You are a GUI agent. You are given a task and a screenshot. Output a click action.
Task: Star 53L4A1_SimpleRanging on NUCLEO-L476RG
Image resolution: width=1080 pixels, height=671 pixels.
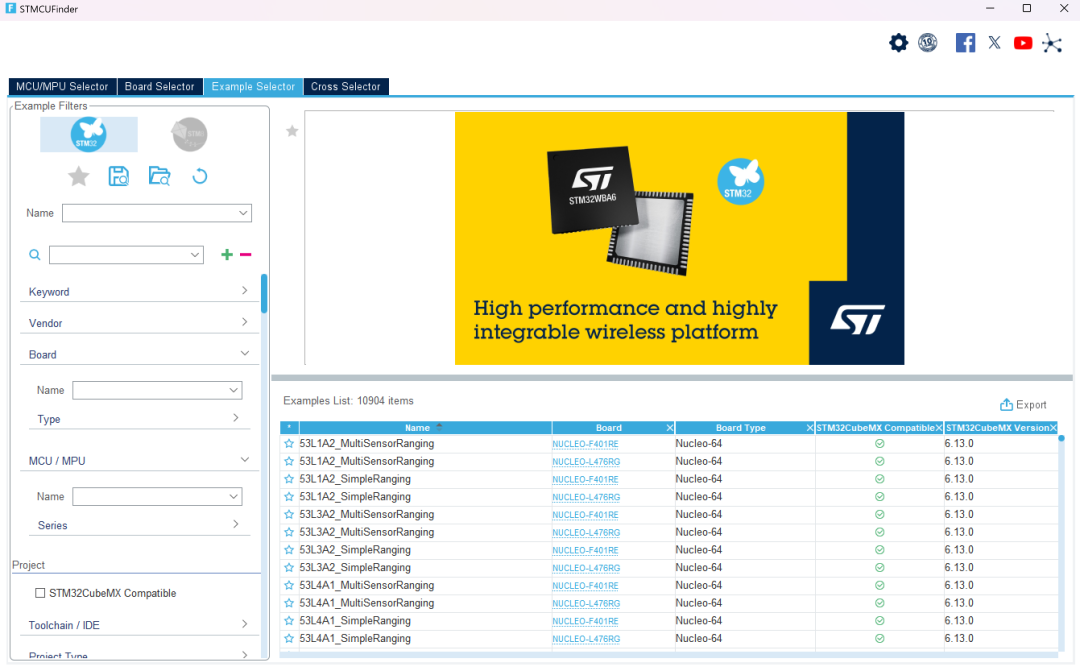pyautogui.click(x=289, y=639)
